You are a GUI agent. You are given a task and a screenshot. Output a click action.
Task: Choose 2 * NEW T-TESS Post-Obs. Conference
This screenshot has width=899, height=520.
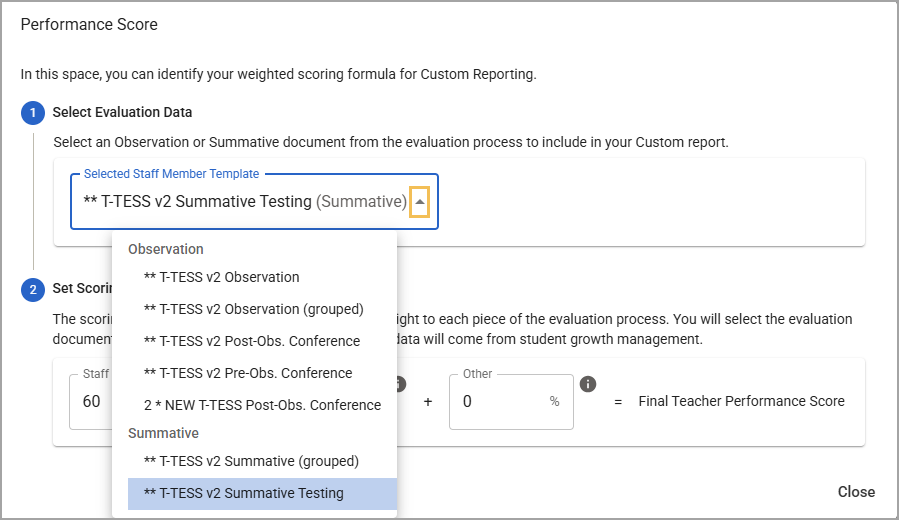(x=262, y=405)
